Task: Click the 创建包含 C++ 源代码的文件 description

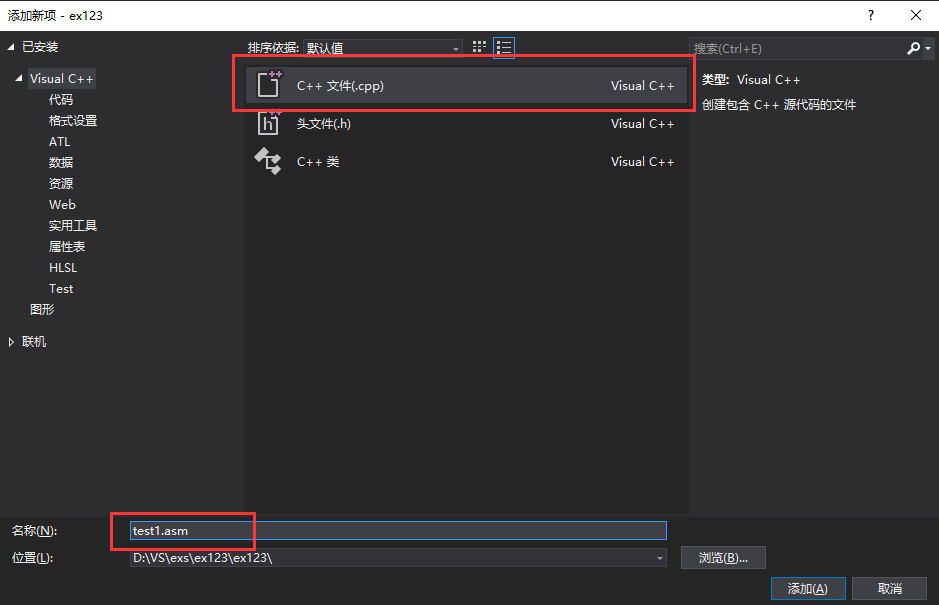Action: pyautogui.click(x=779, y=105)
